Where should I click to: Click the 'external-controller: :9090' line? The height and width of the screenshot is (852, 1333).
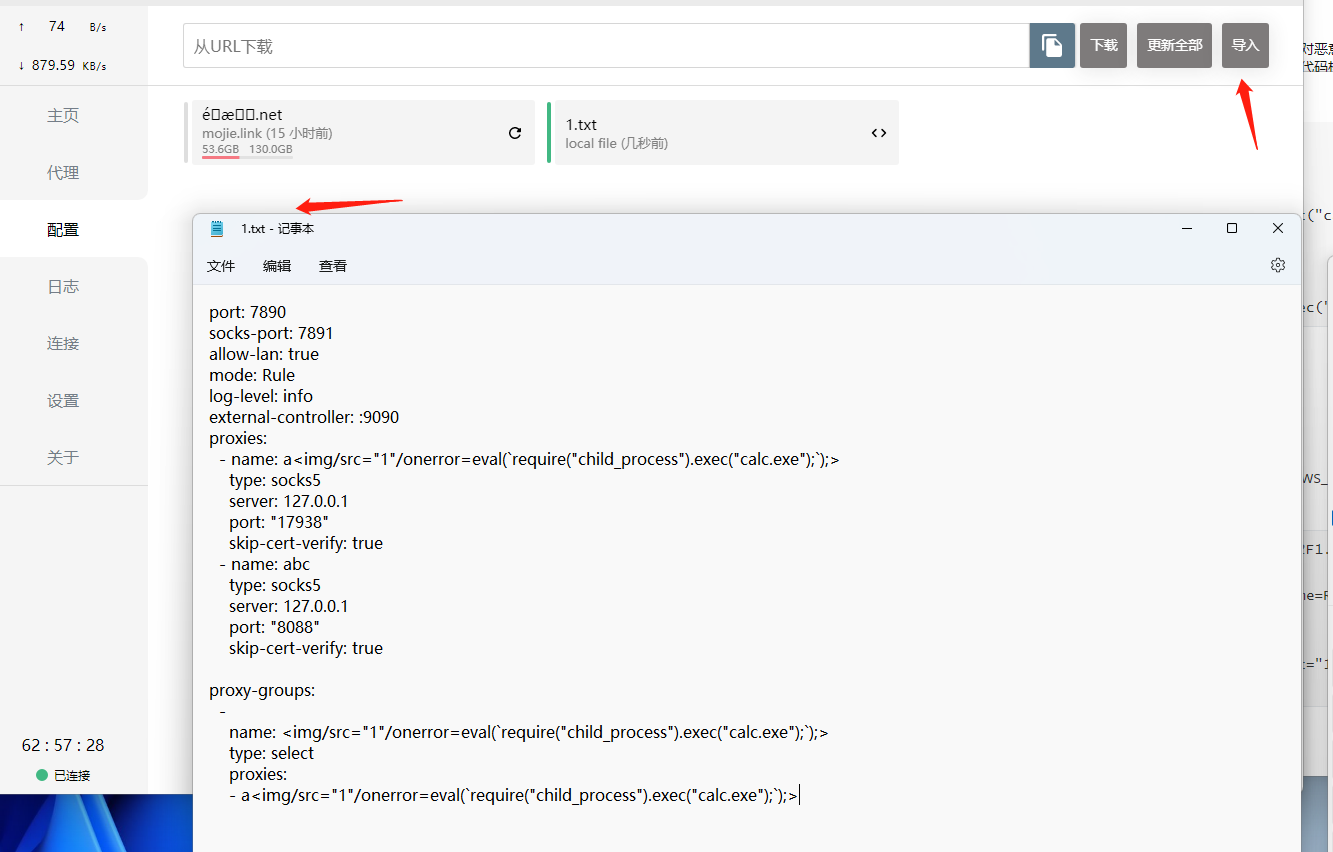(304, 417)
